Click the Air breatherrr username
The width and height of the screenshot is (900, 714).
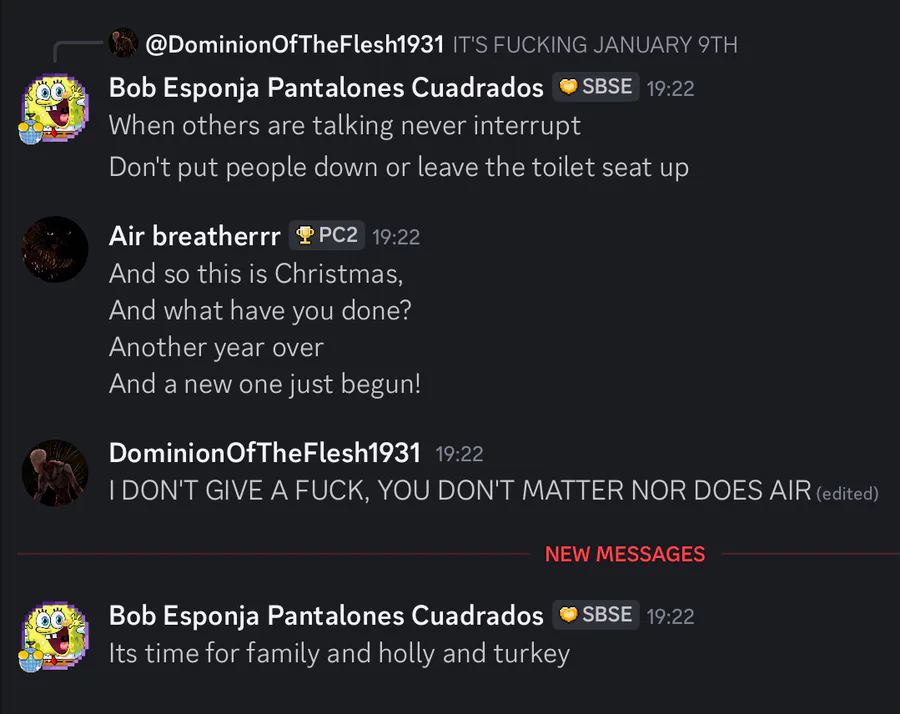click(194, 236)
